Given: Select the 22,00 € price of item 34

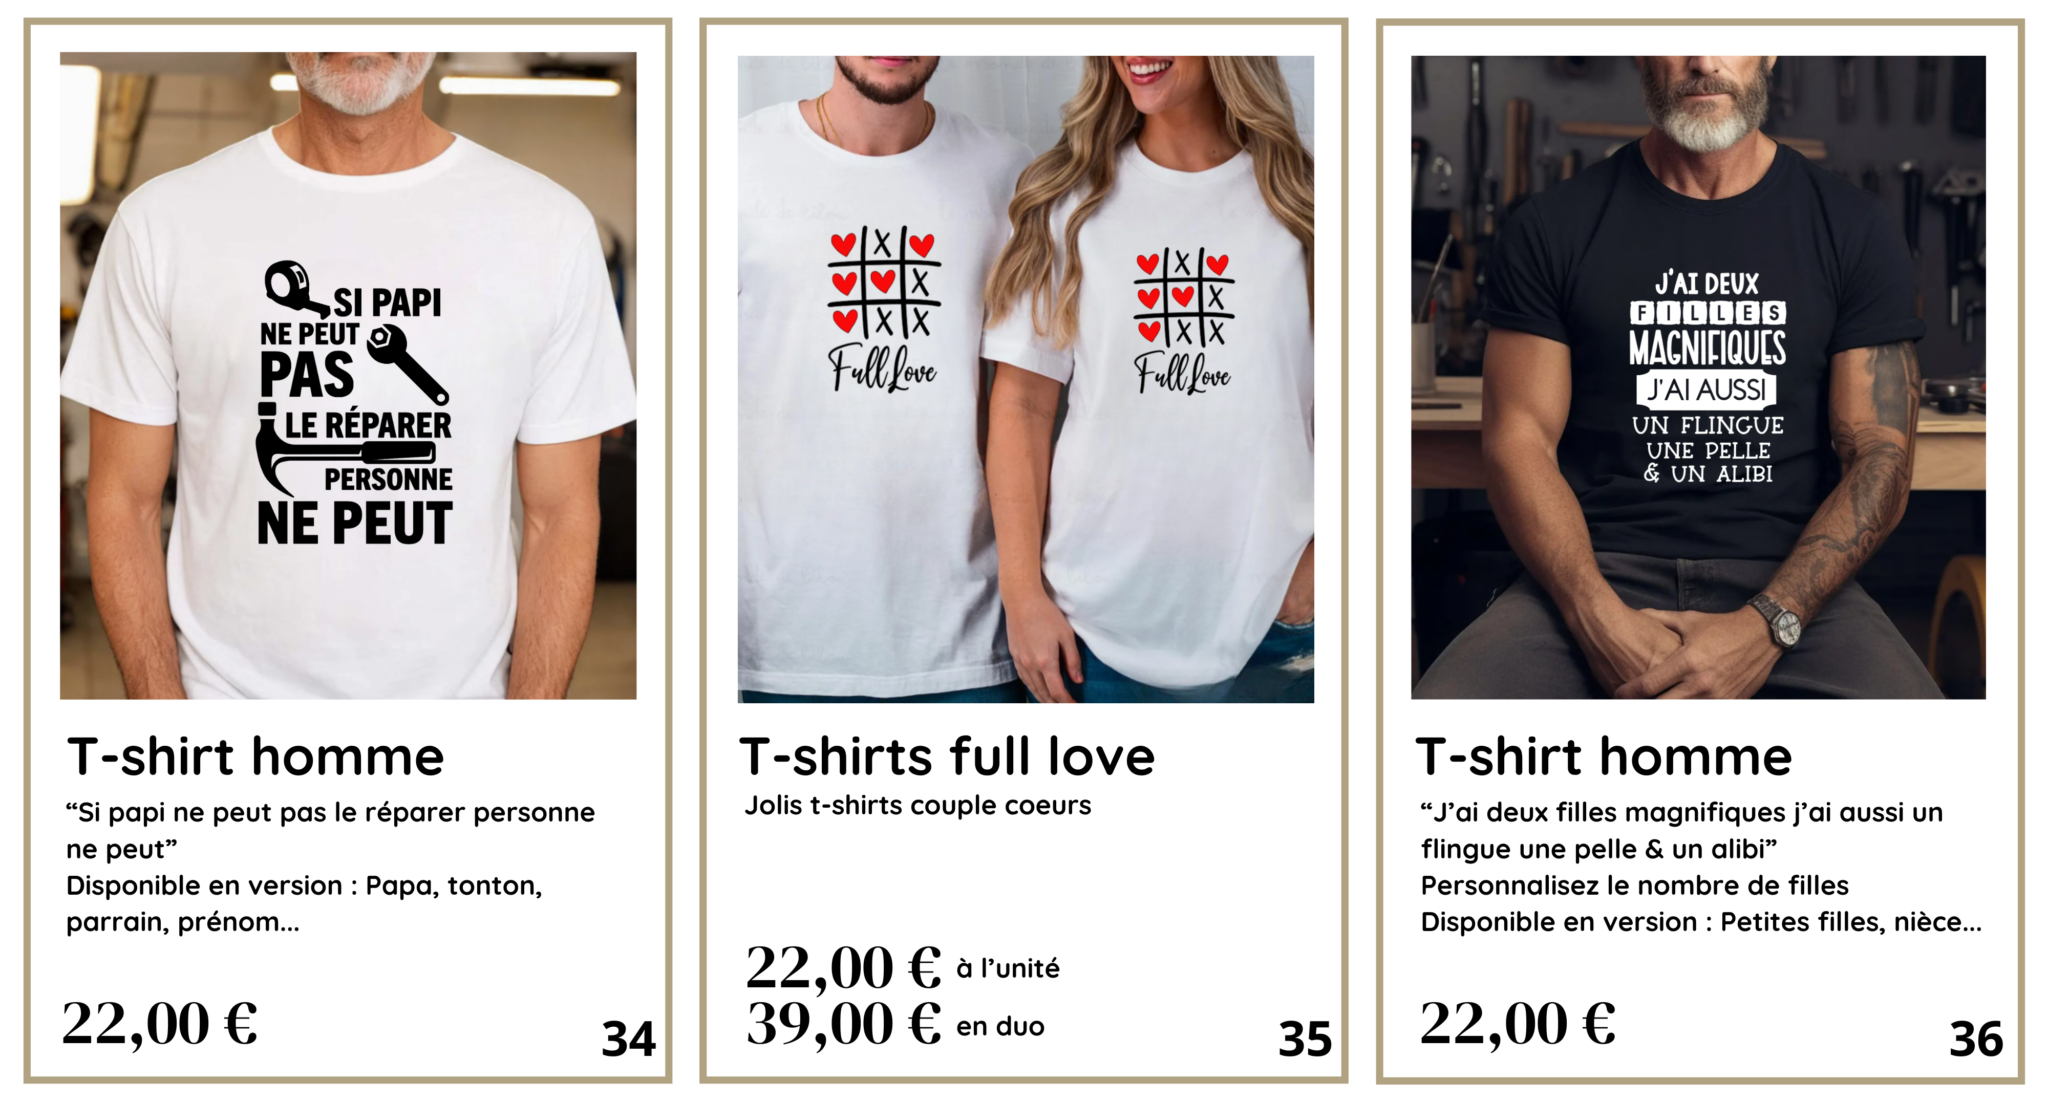Looking at the screenshot, I should (x=160, y=1024).
